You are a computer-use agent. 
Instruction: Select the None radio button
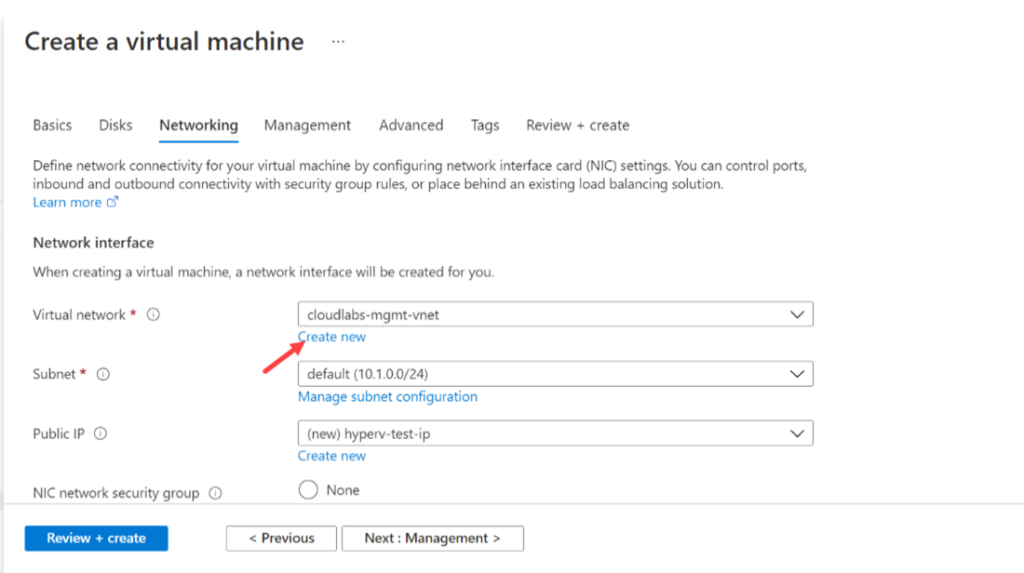point(308,489)
